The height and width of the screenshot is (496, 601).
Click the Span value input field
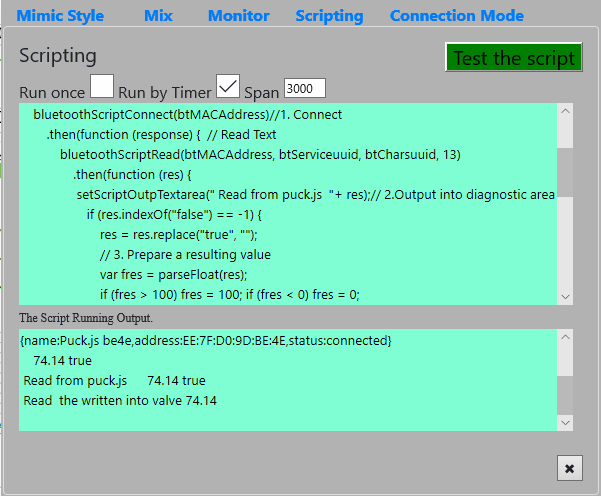[x=305, y=88]
